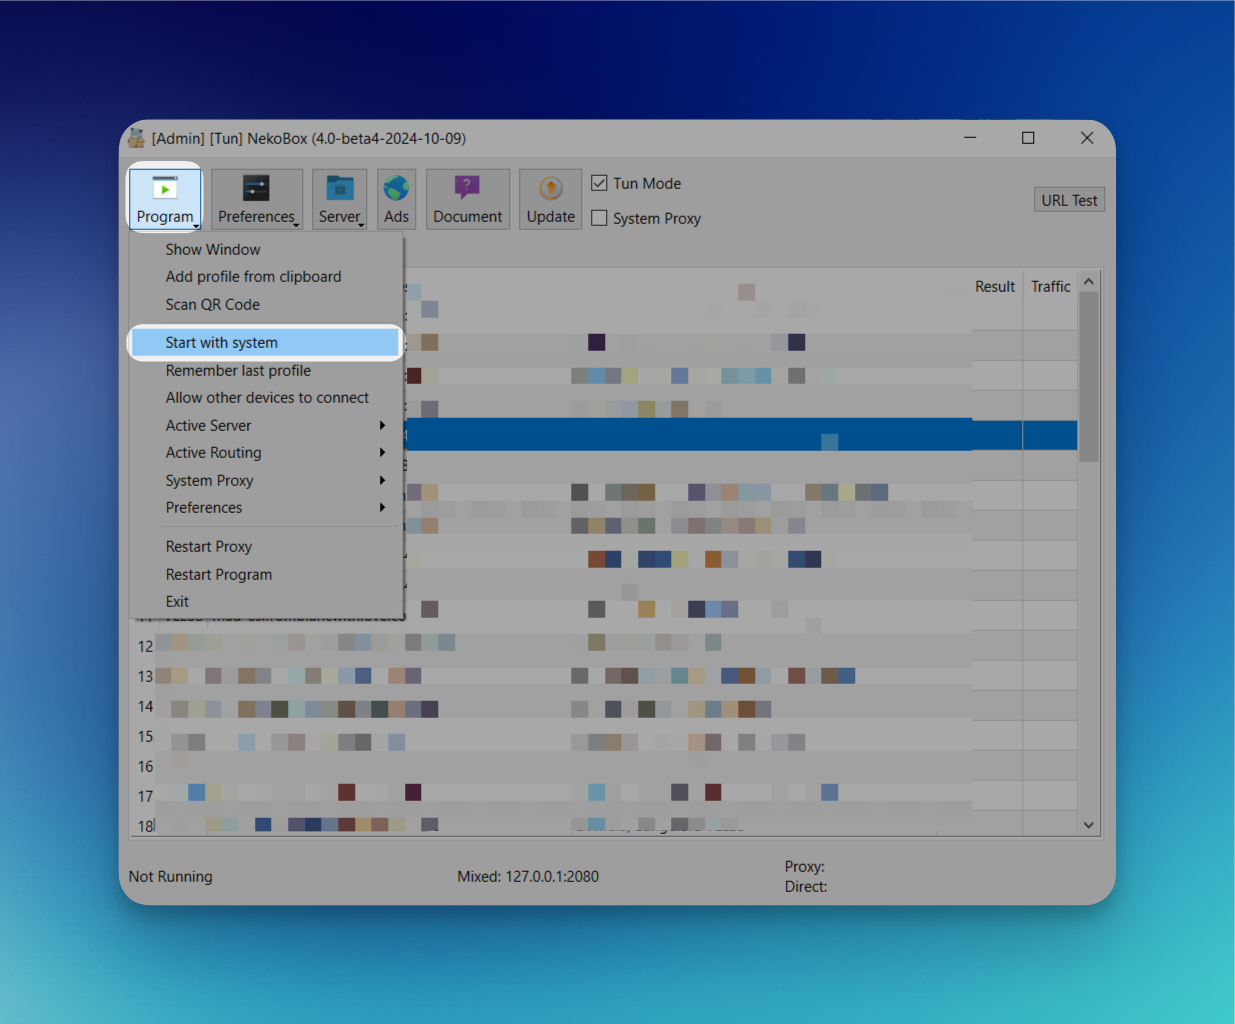Click the Proxy: status label
The width and height of the screenshot is (1235, 1024).
(805, 866)
